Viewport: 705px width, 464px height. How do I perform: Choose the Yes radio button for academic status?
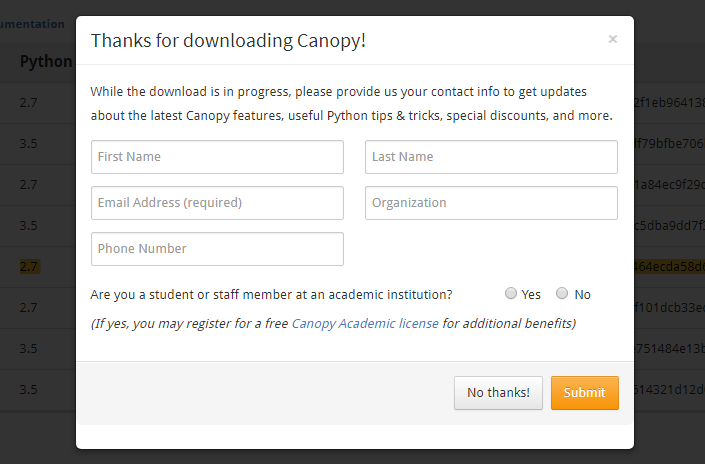coord(511,294)
